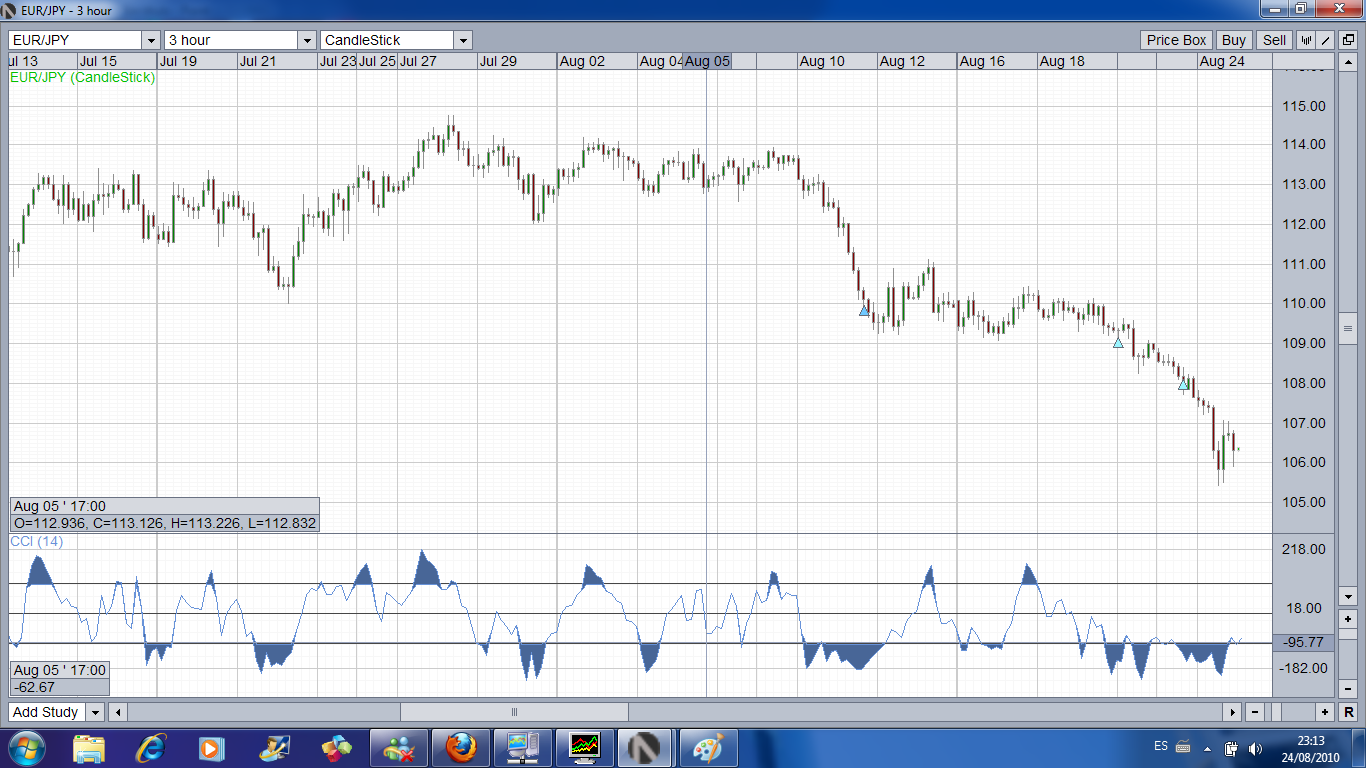This screenshot has width=1366, height=768.
Task: Click the Aug 05 highlighted date label
Action: point(707,61)
